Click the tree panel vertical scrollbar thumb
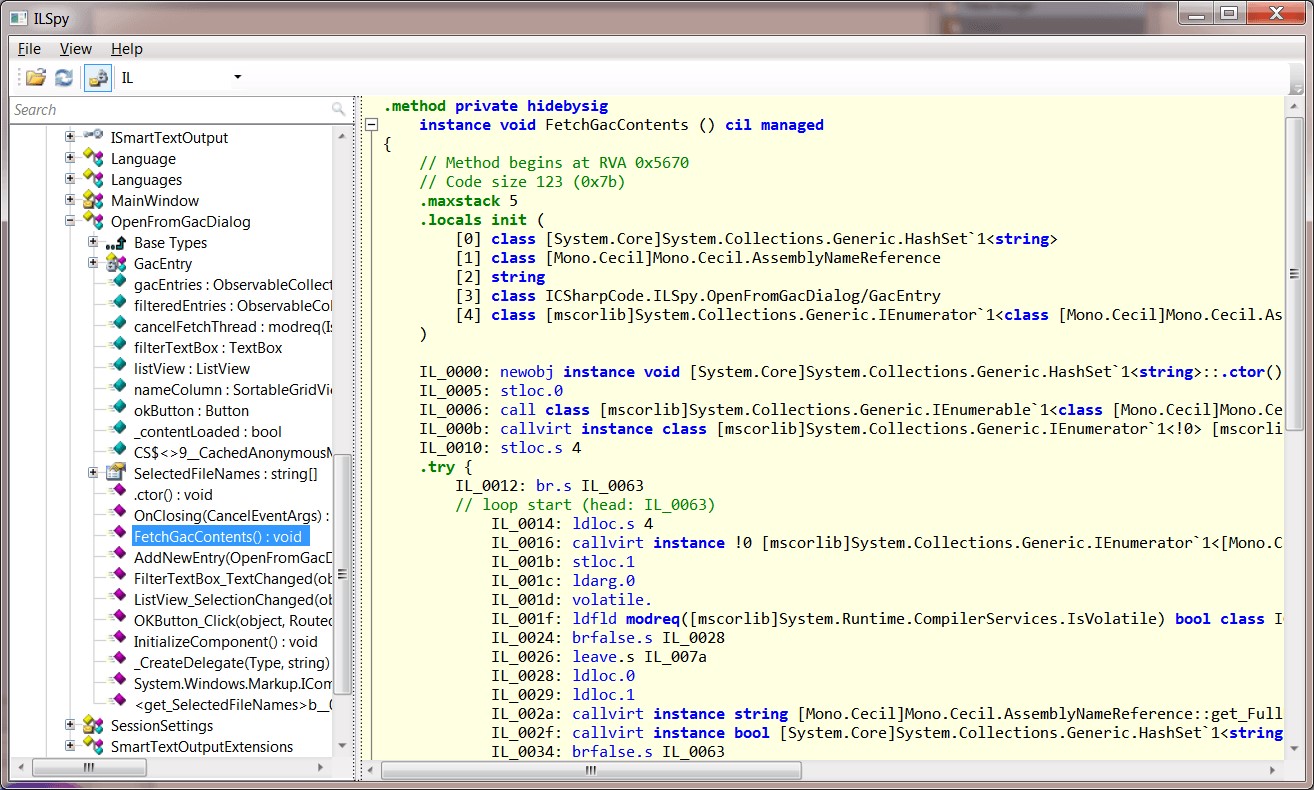This screenshot has width=1314, height=790. [x=343, y=574]
